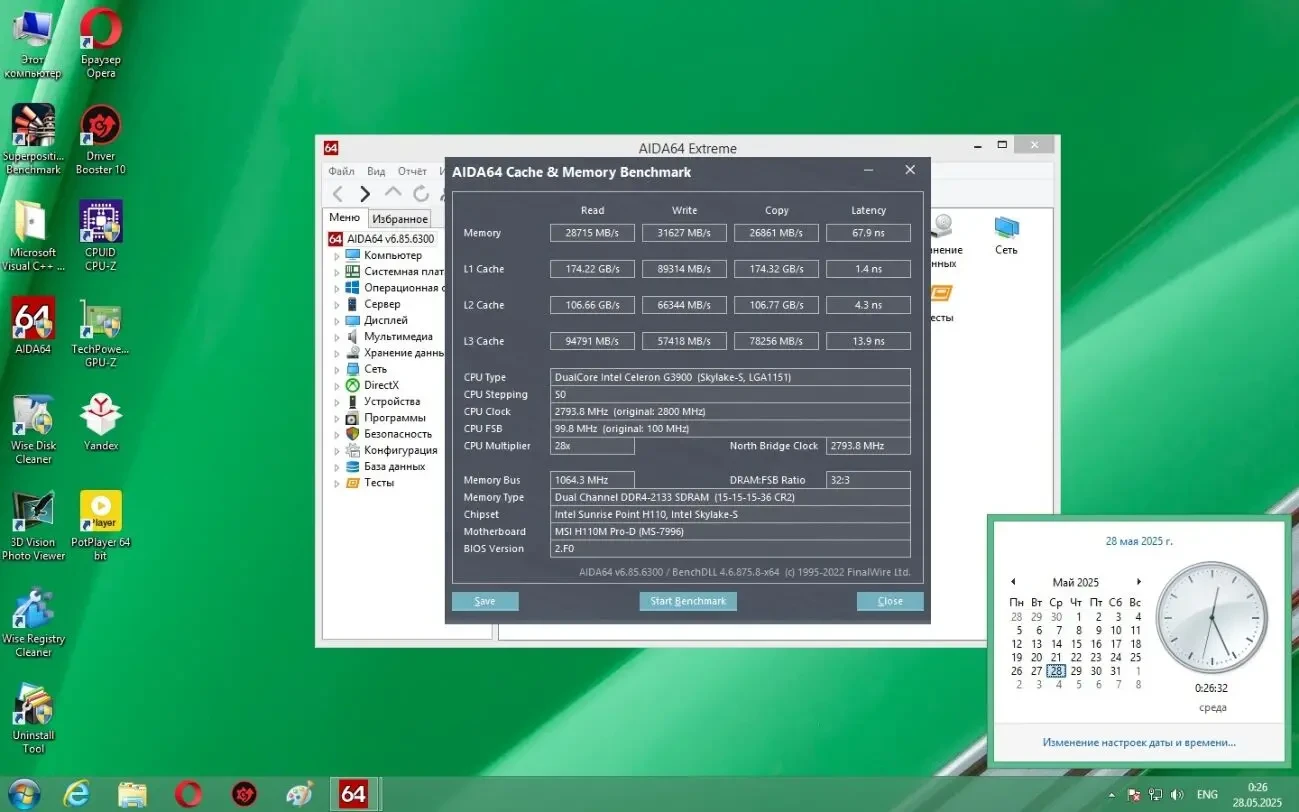
Task: Open the Файл menu in AIDA64
Action: (340, 171)
